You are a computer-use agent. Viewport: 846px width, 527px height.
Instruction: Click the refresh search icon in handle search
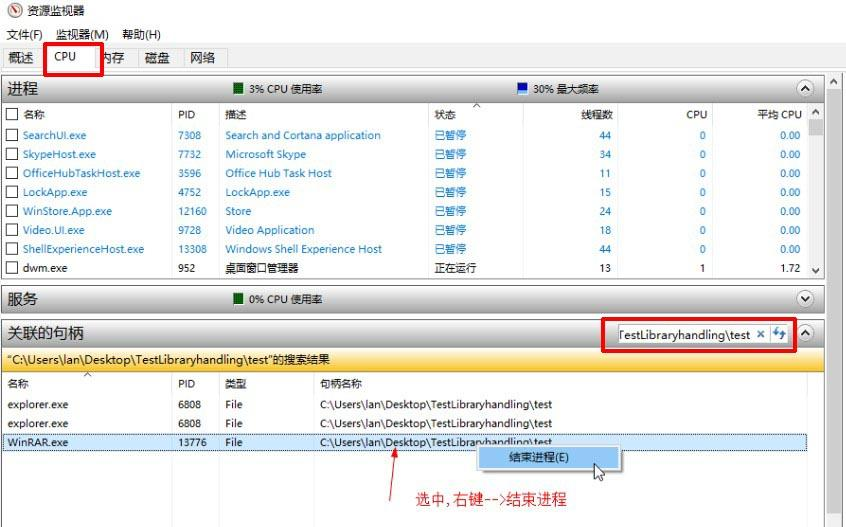[x=779, y=334]
